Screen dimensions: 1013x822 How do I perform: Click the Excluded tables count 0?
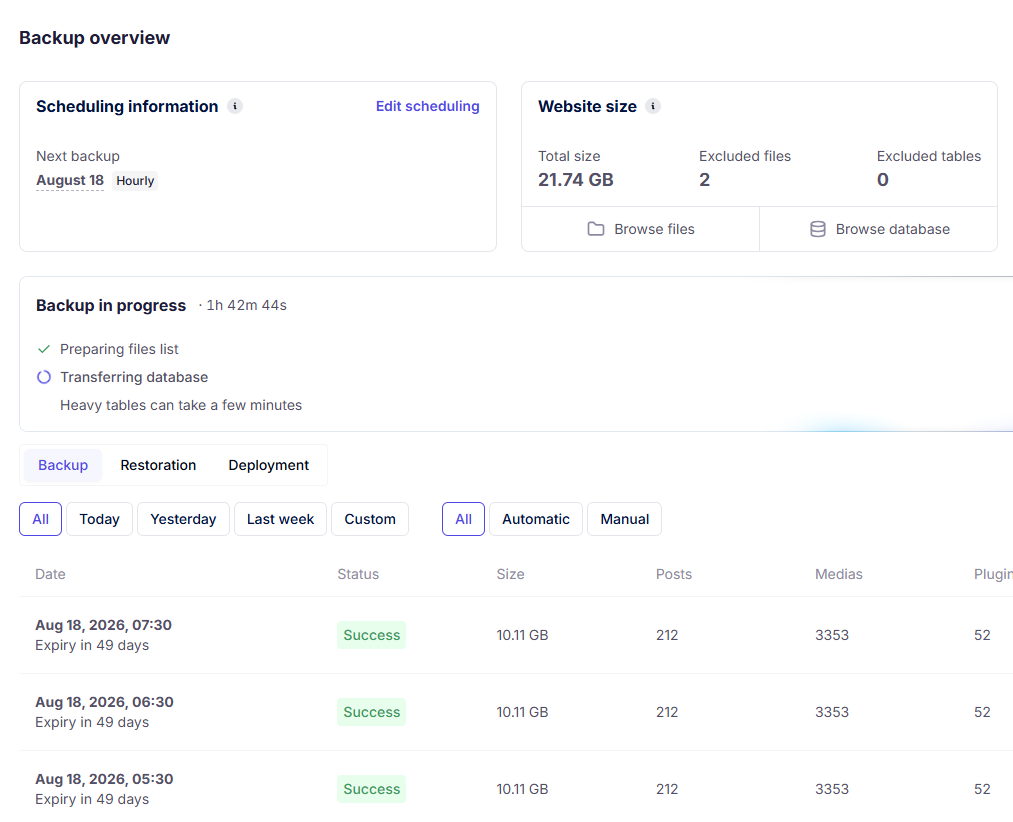(x=882, y=180)
